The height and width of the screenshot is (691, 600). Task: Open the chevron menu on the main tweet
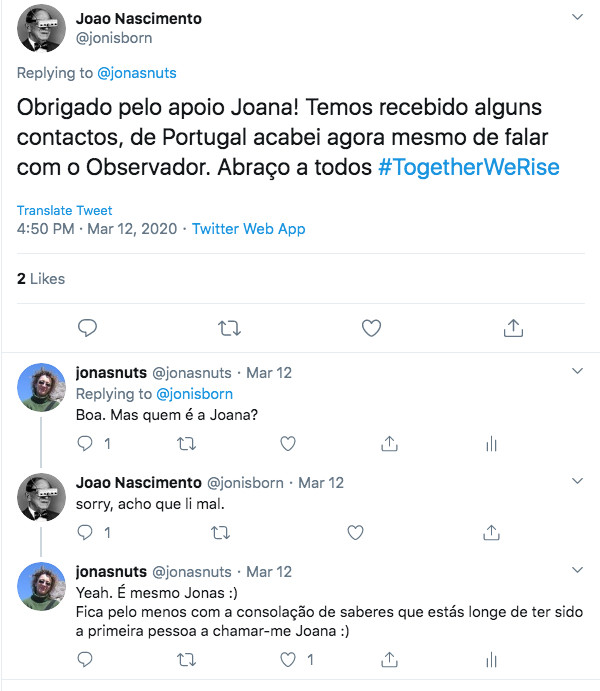[577, 17]
